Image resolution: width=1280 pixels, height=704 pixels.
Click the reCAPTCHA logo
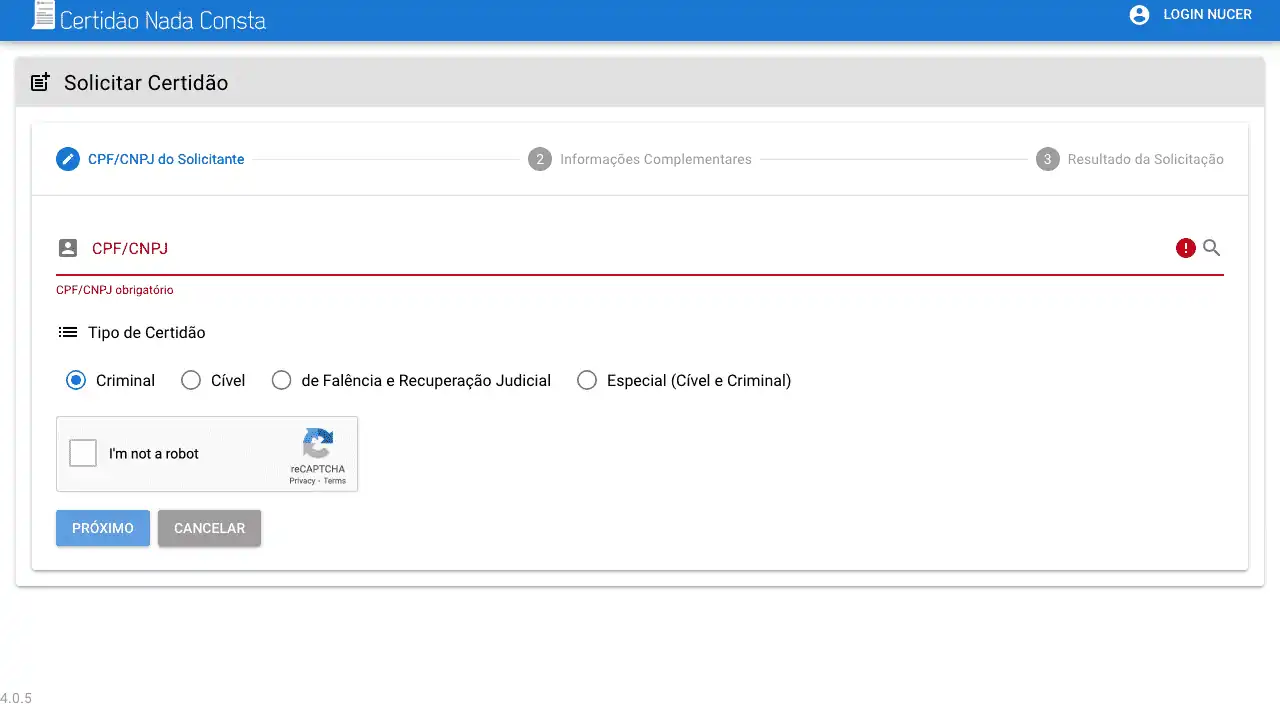click(x=318, y=444)
